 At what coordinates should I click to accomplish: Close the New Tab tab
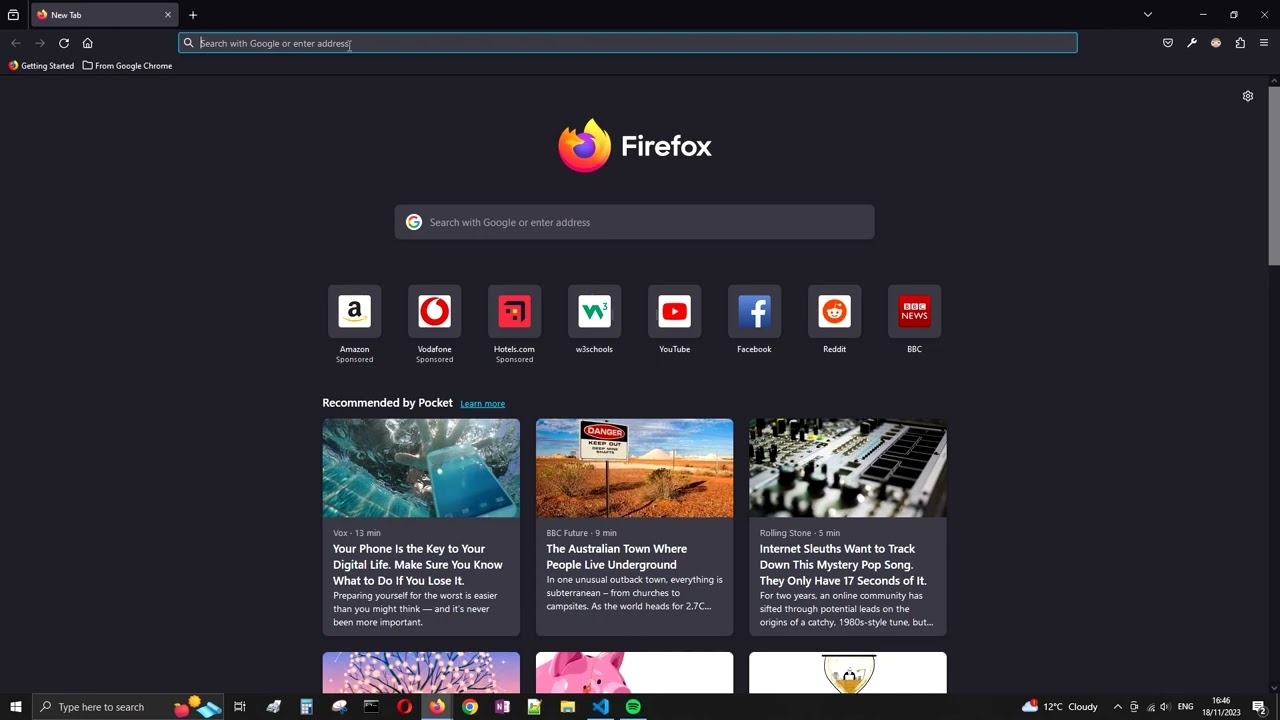(x=168, y=15)
